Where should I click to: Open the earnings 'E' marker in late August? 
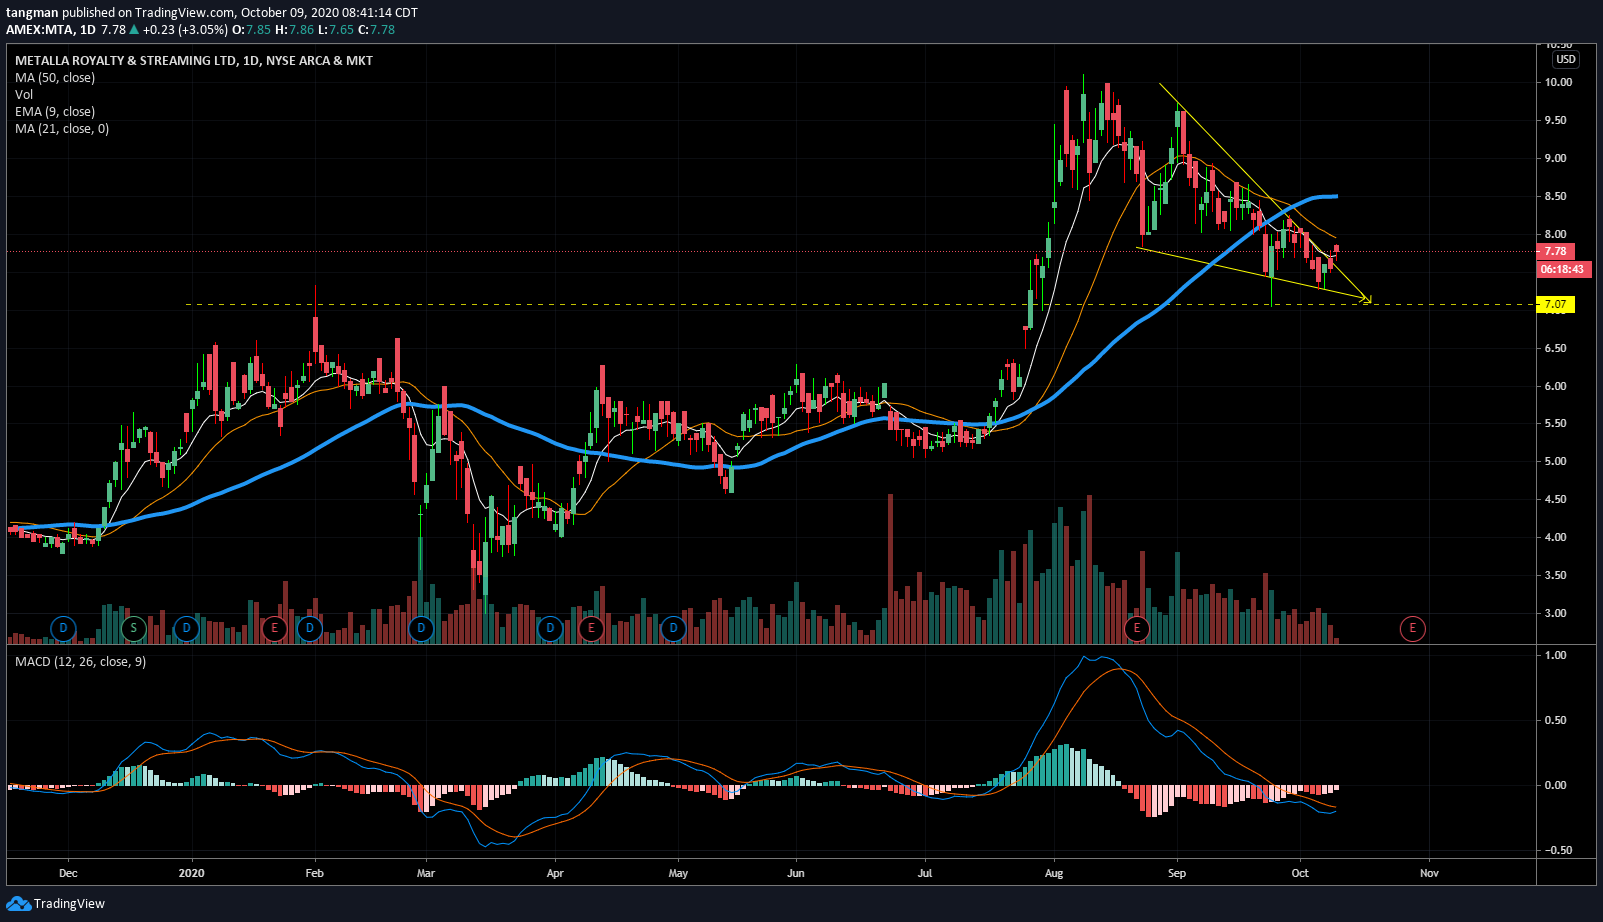[x=1136, y=628]
